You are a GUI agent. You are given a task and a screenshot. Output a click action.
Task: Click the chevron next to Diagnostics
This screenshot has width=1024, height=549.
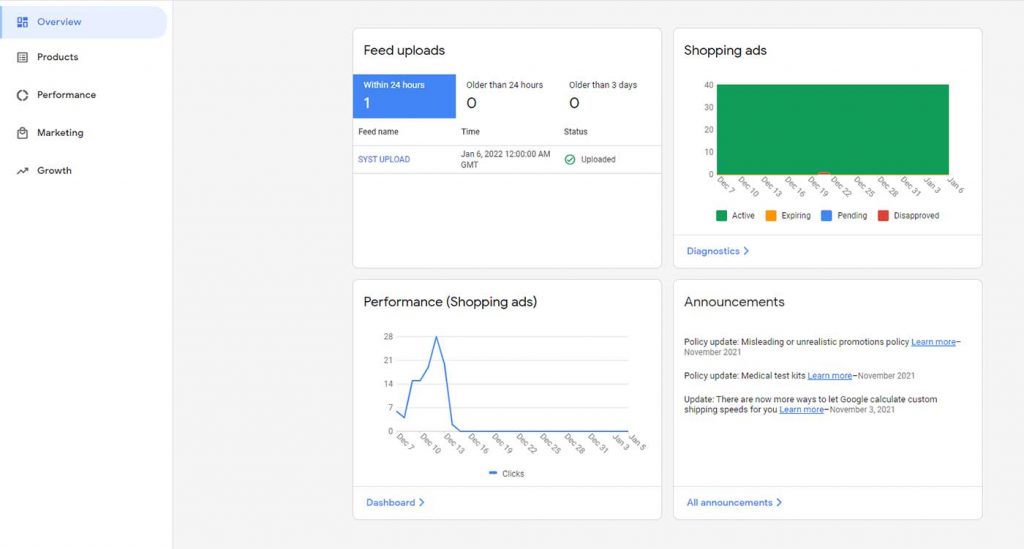click(746, 251)
